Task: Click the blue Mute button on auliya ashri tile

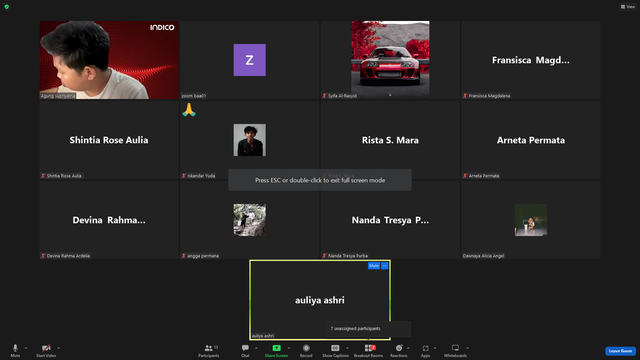Action: pos(374,266)
